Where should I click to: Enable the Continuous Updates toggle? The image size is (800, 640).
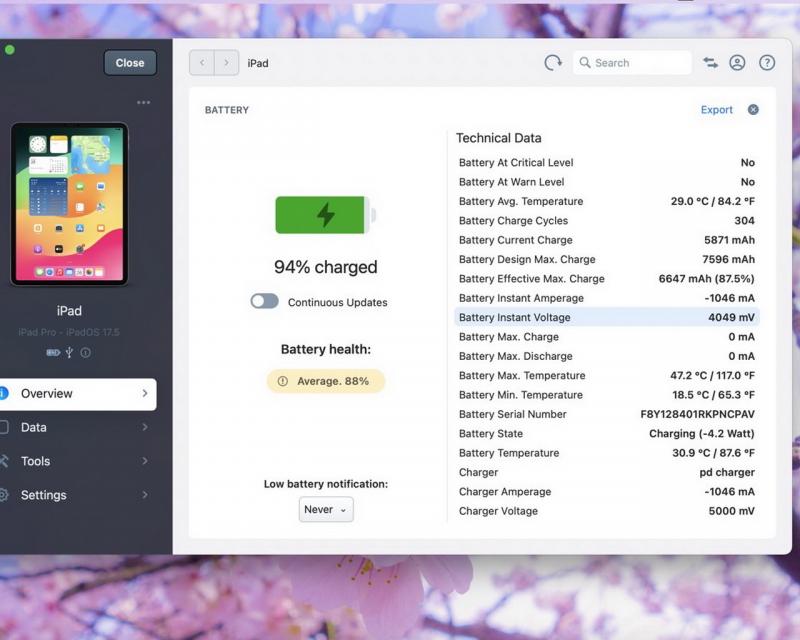click(265, 301)
